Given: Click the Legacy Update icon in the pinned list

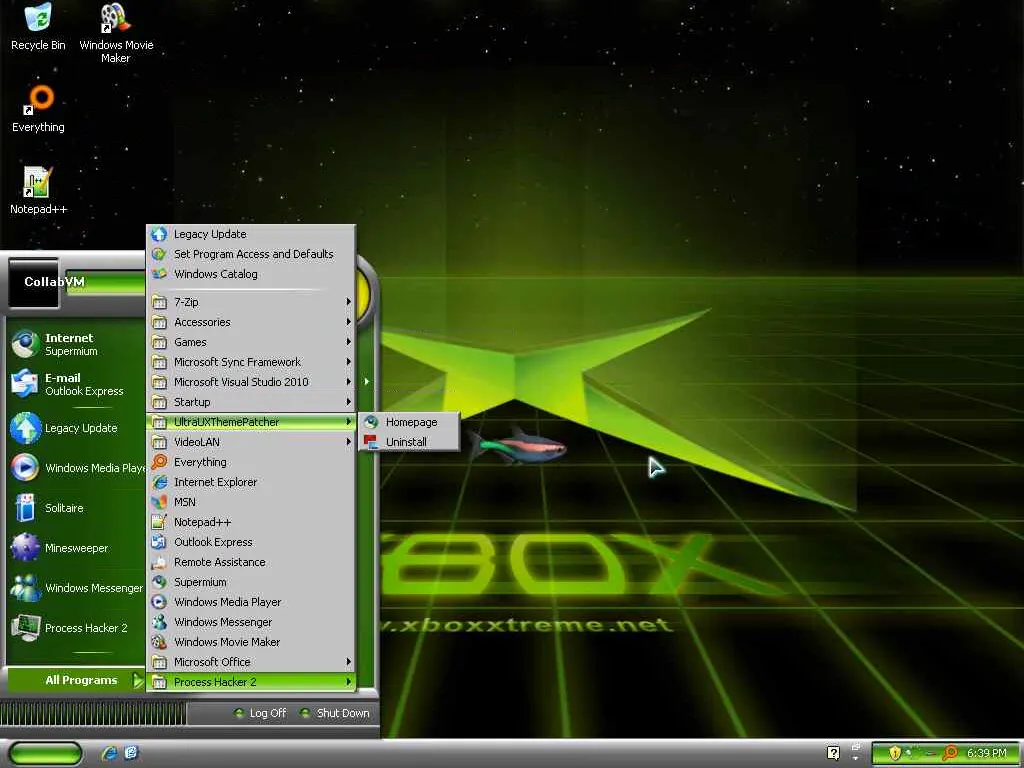Looking at the screenshot, I should tap(25, 428).
